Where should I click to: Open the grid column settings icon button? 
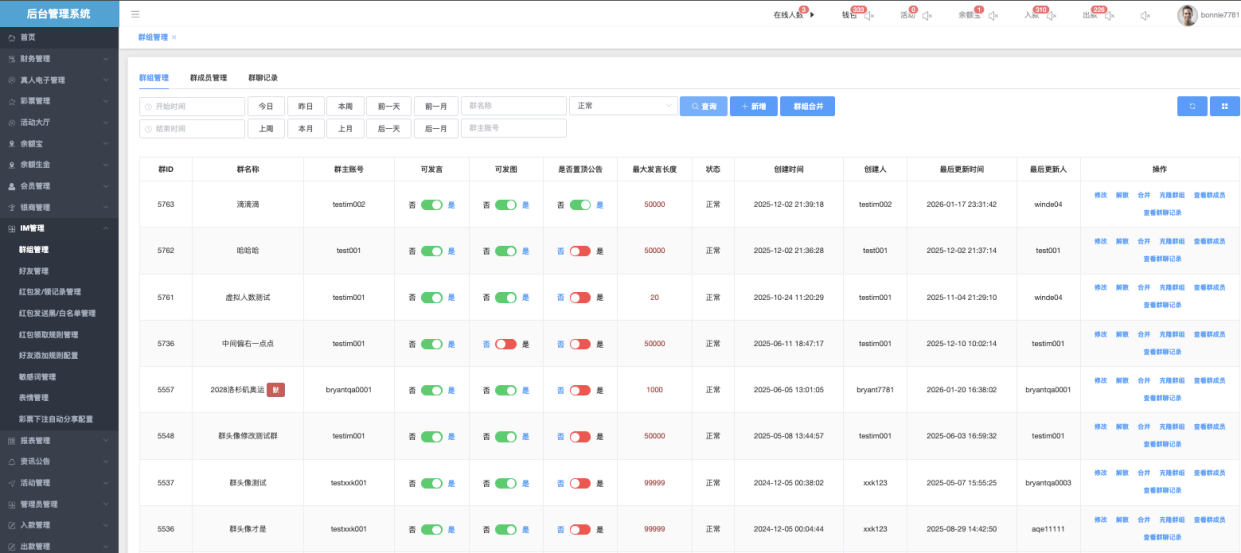coord(1224,106)
